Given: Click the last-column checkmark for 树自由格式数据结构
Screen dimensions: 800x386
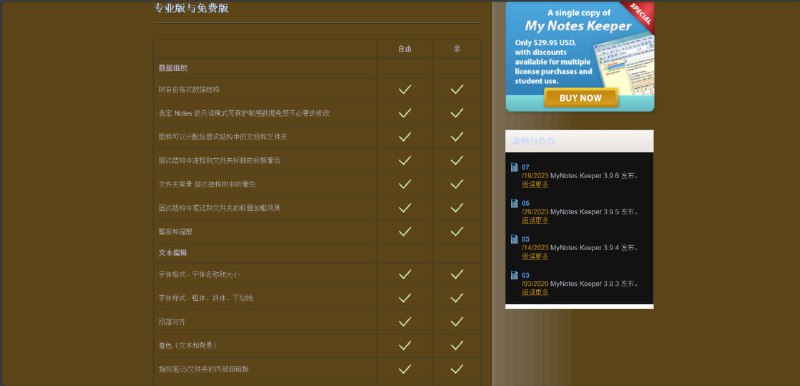Looking at the screenshot, I should pyautogui.click(x=457, y=89).
